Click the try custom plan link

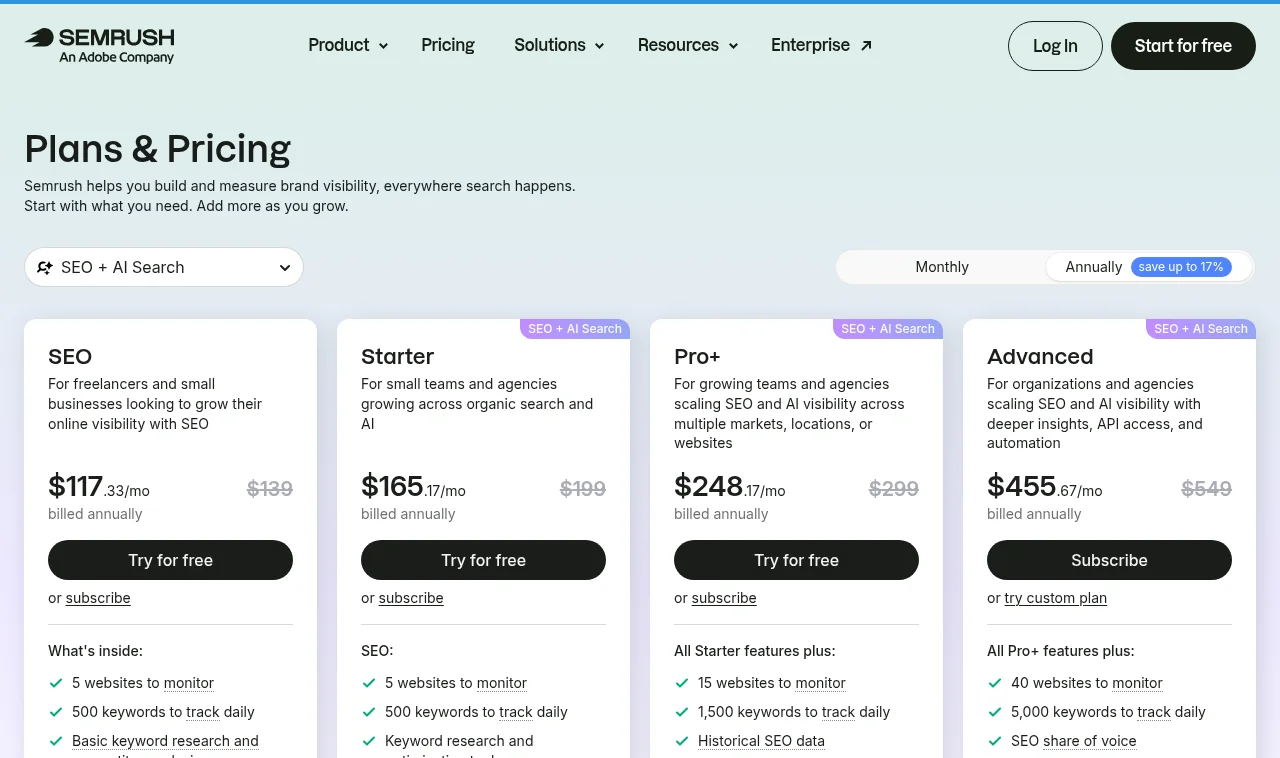1056,598
